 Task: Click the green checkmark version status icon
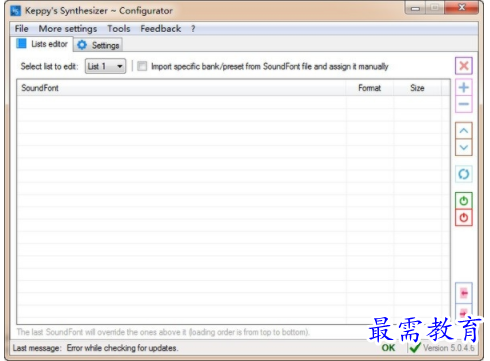[415, 348]
